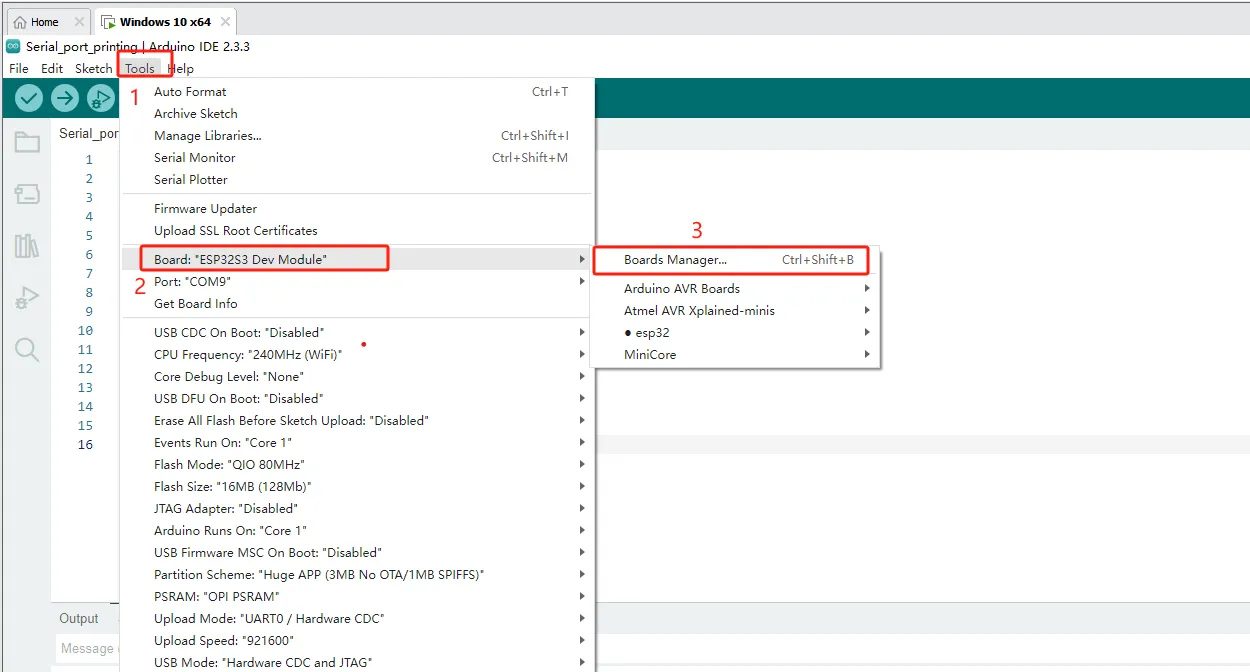Expand the Partition Scheme options
Viewport: 1250px width, 672px height.
357,574
